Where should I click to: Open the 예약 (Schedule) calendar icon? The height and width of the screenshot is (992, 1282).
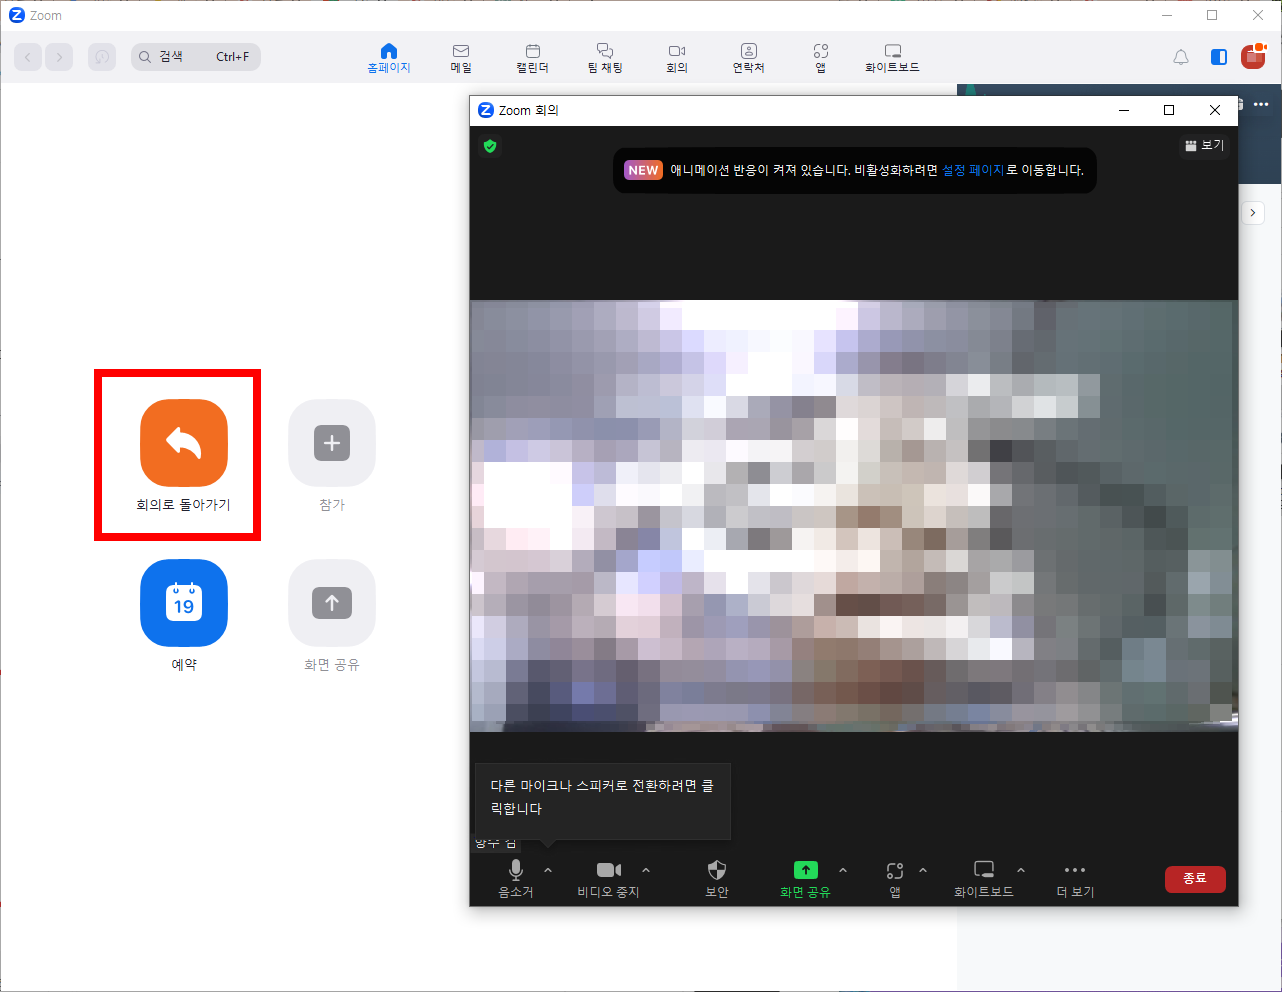184,603
